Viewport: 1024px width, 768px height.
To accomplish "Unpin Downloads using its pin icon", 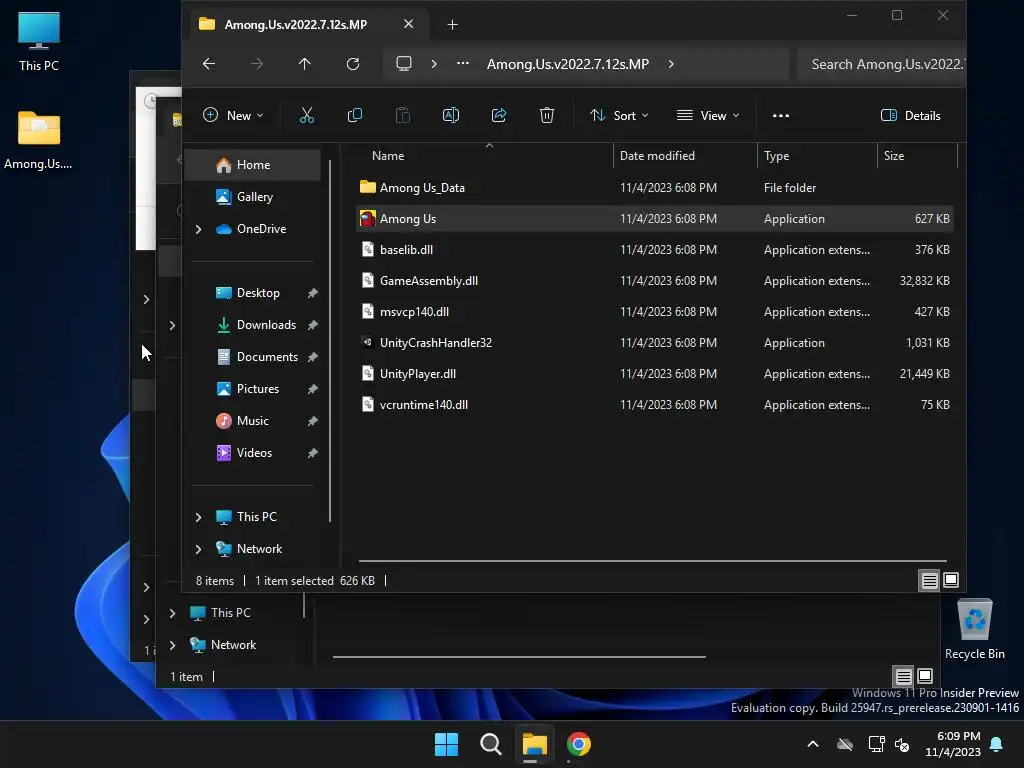I will point(313,325).
